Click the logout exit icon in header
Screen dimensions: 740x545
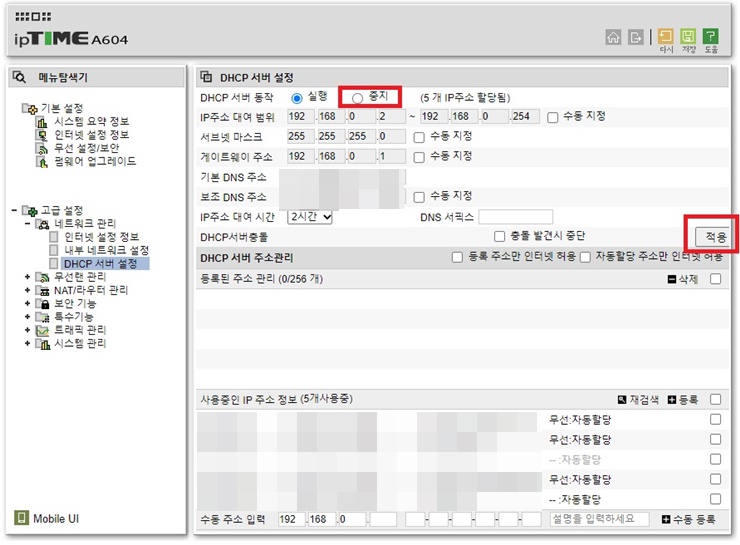tap(636, 37)
